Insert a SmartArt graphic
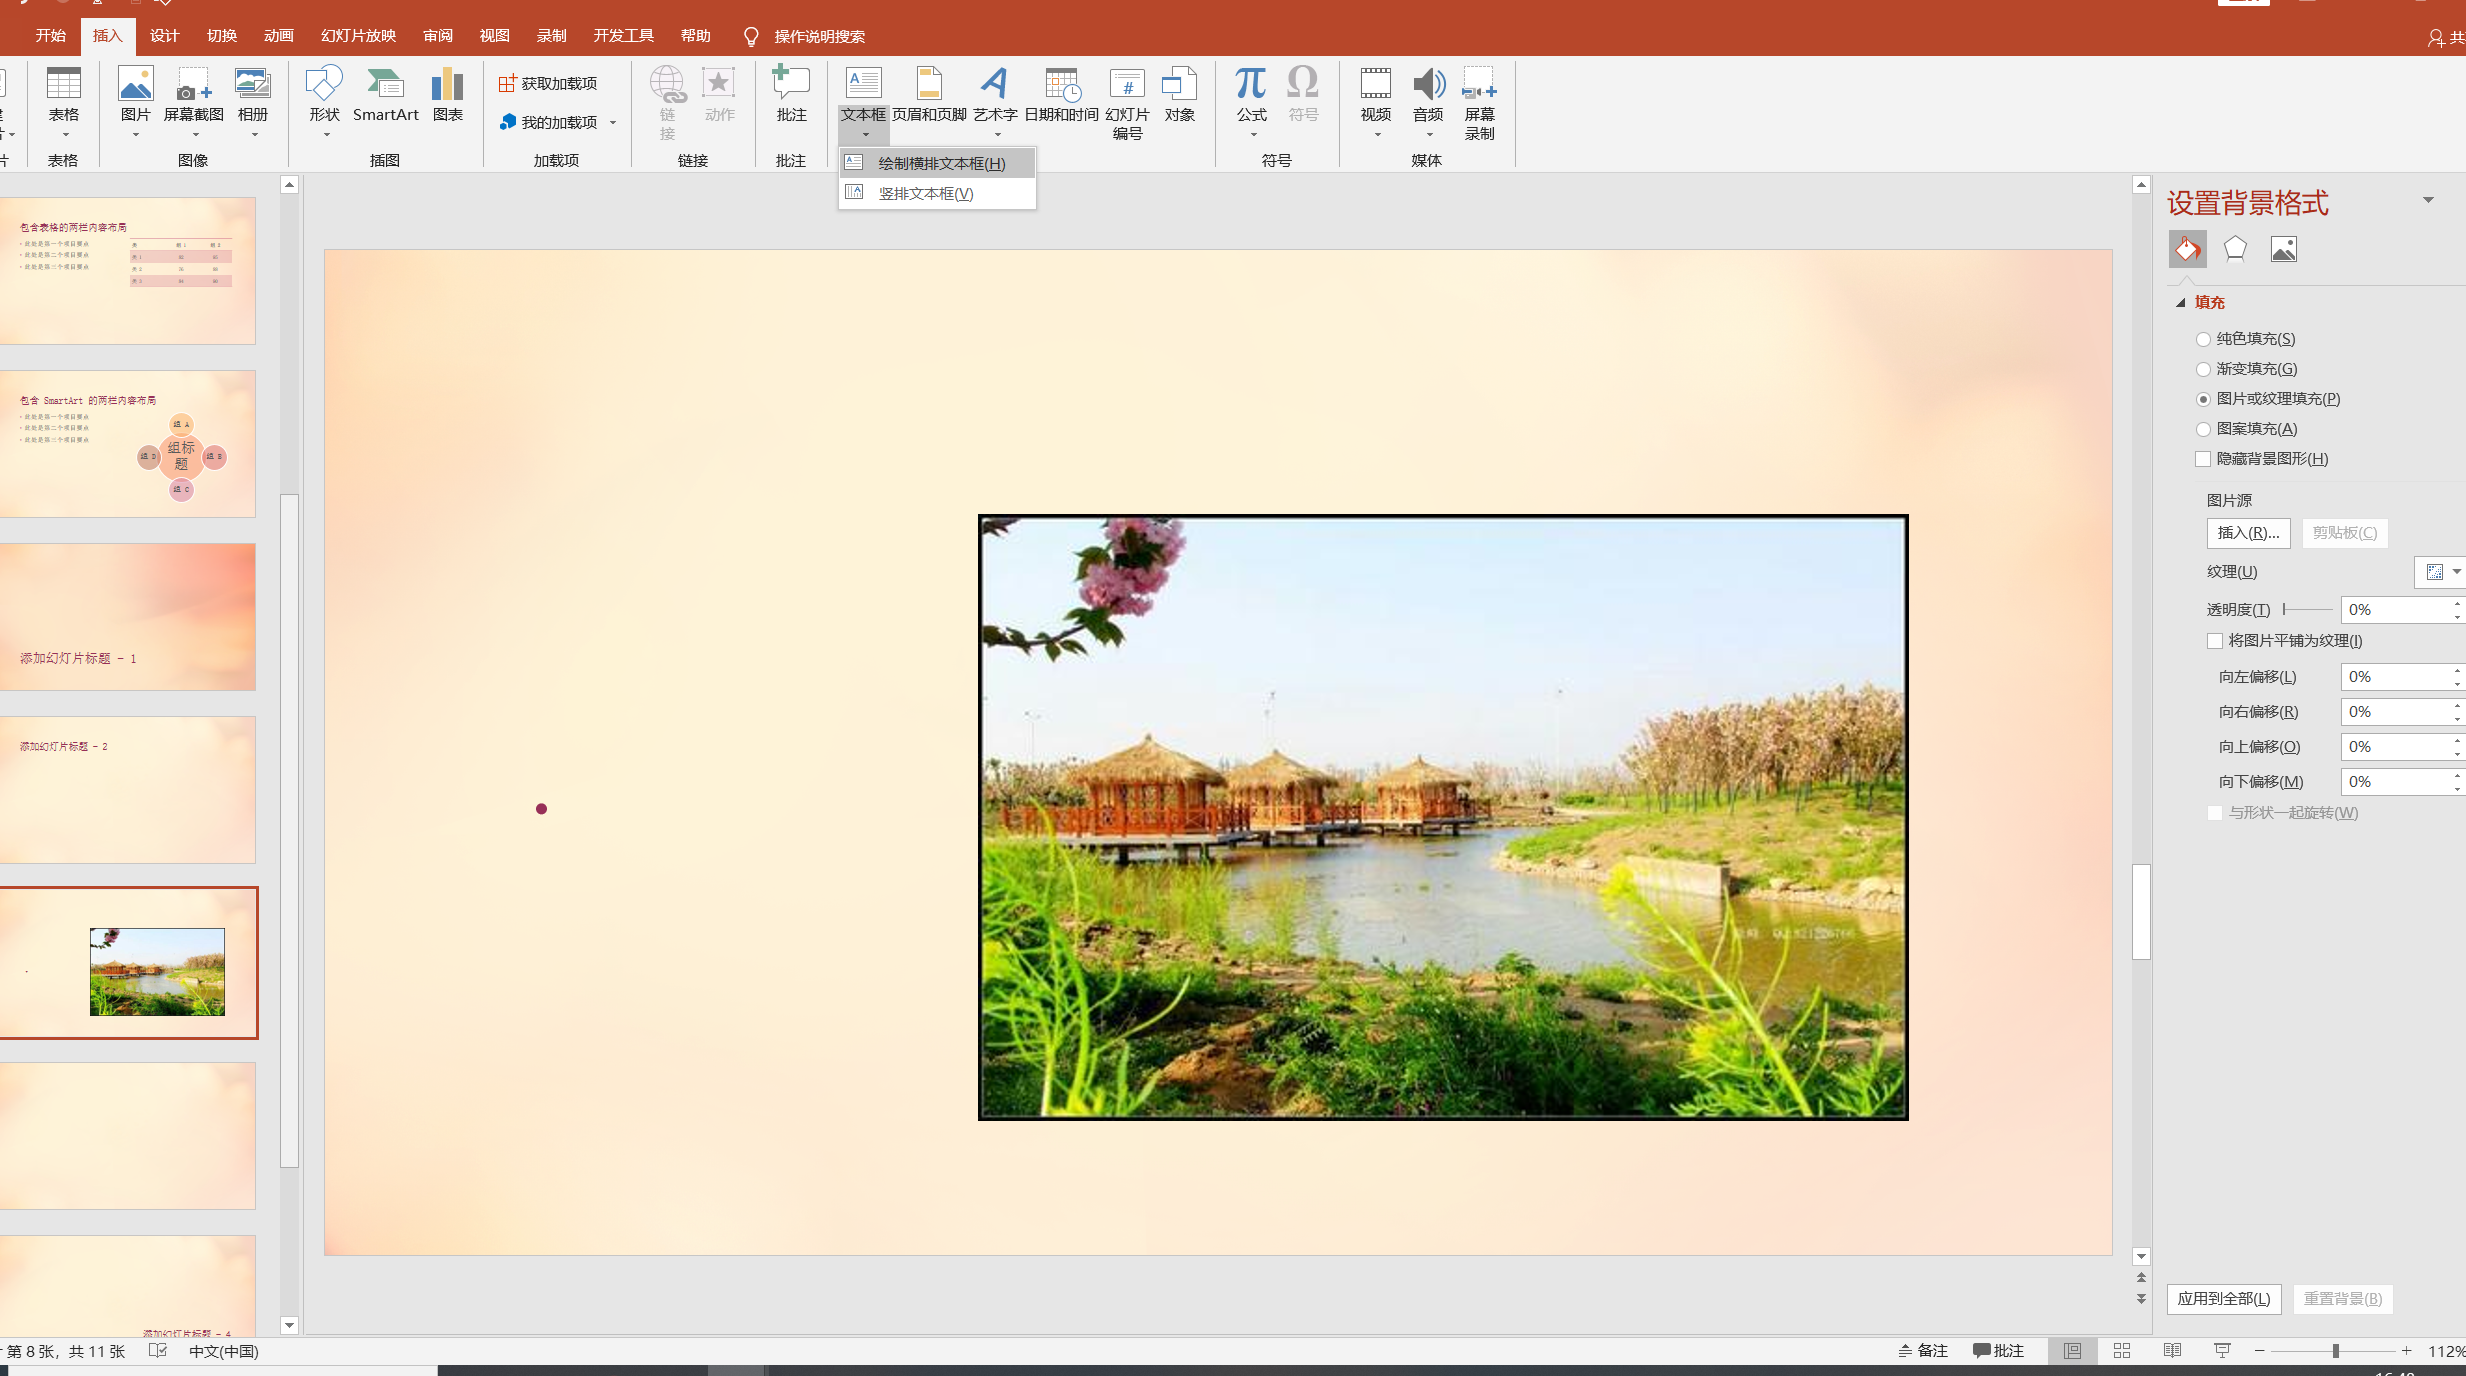 (385, 96)
